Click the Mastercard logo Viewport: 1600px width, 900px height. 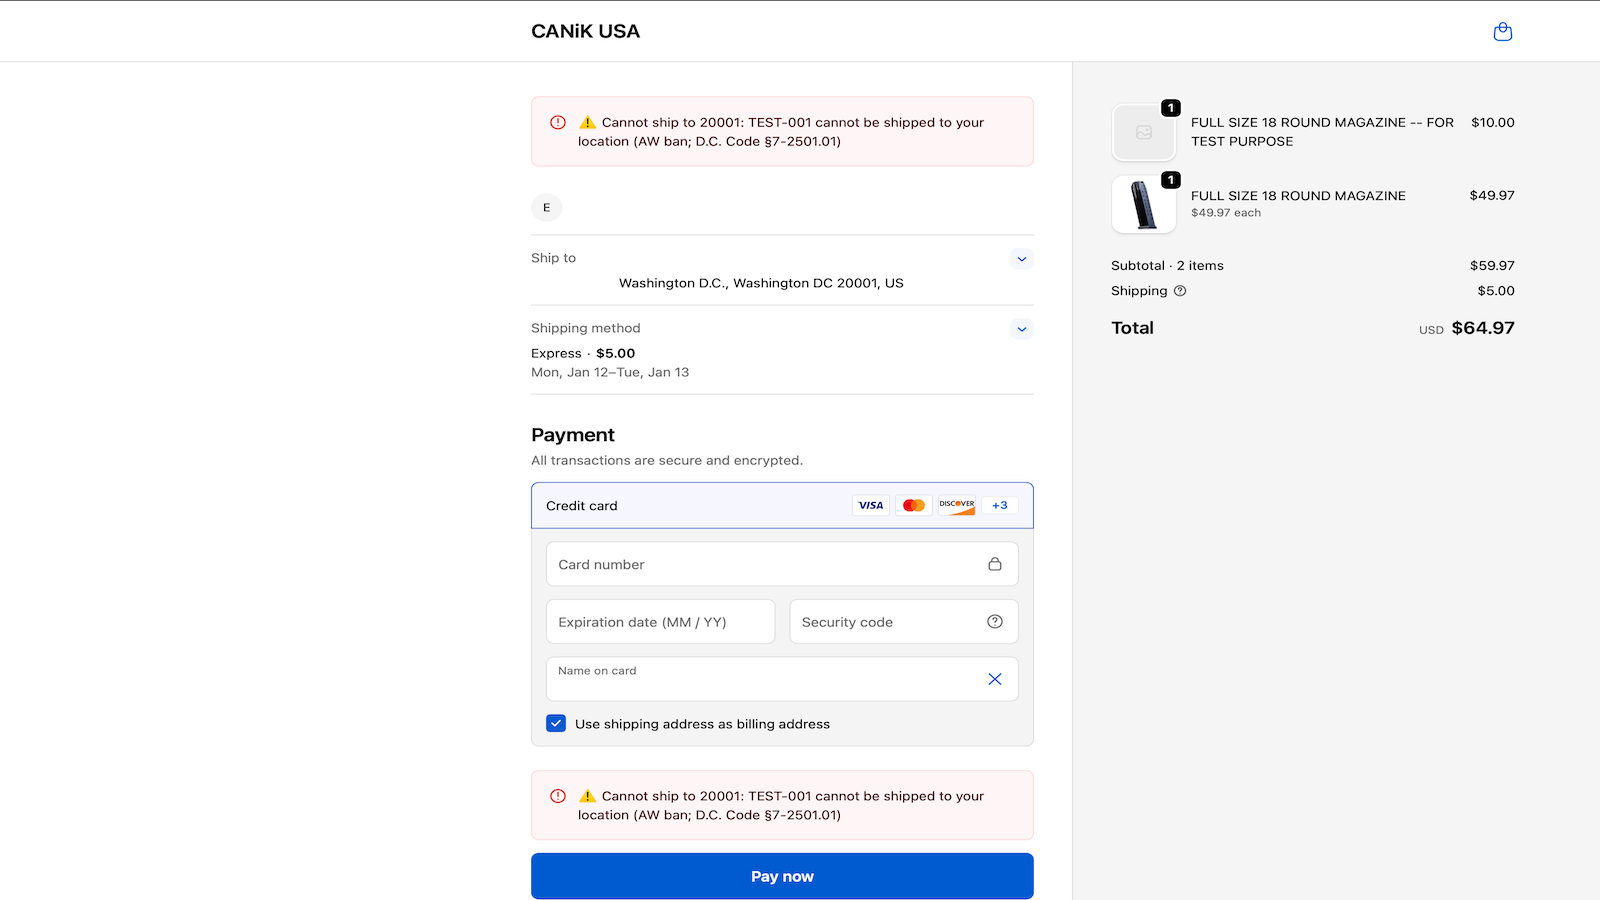pyautogui.click(x=913, y=506)
